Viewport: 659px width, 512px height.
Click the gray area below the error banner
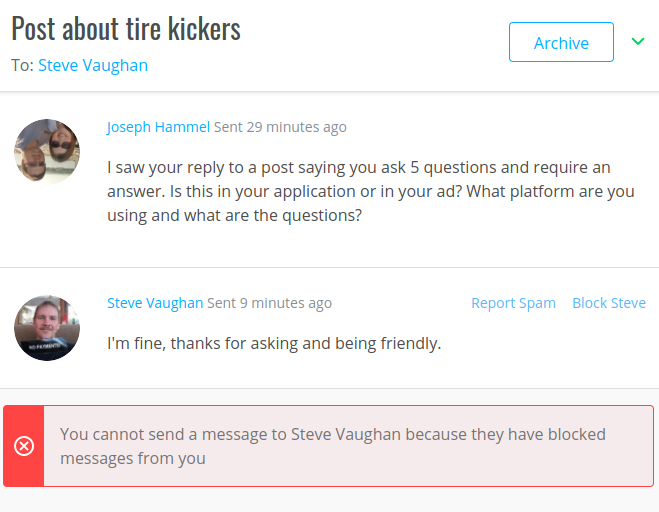click(x=330, y=500)
